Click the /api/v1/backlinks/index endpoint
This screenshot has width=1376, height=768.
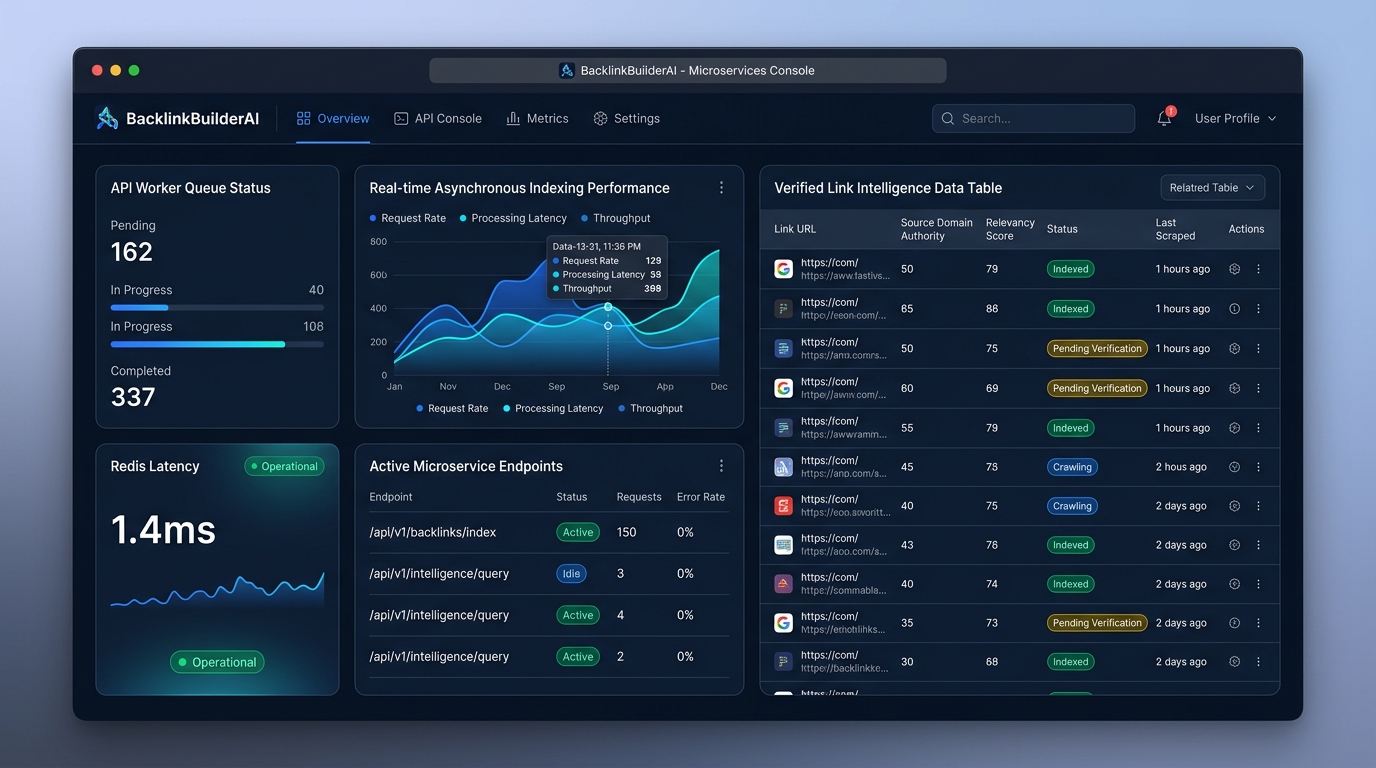(x=433, y=532)
